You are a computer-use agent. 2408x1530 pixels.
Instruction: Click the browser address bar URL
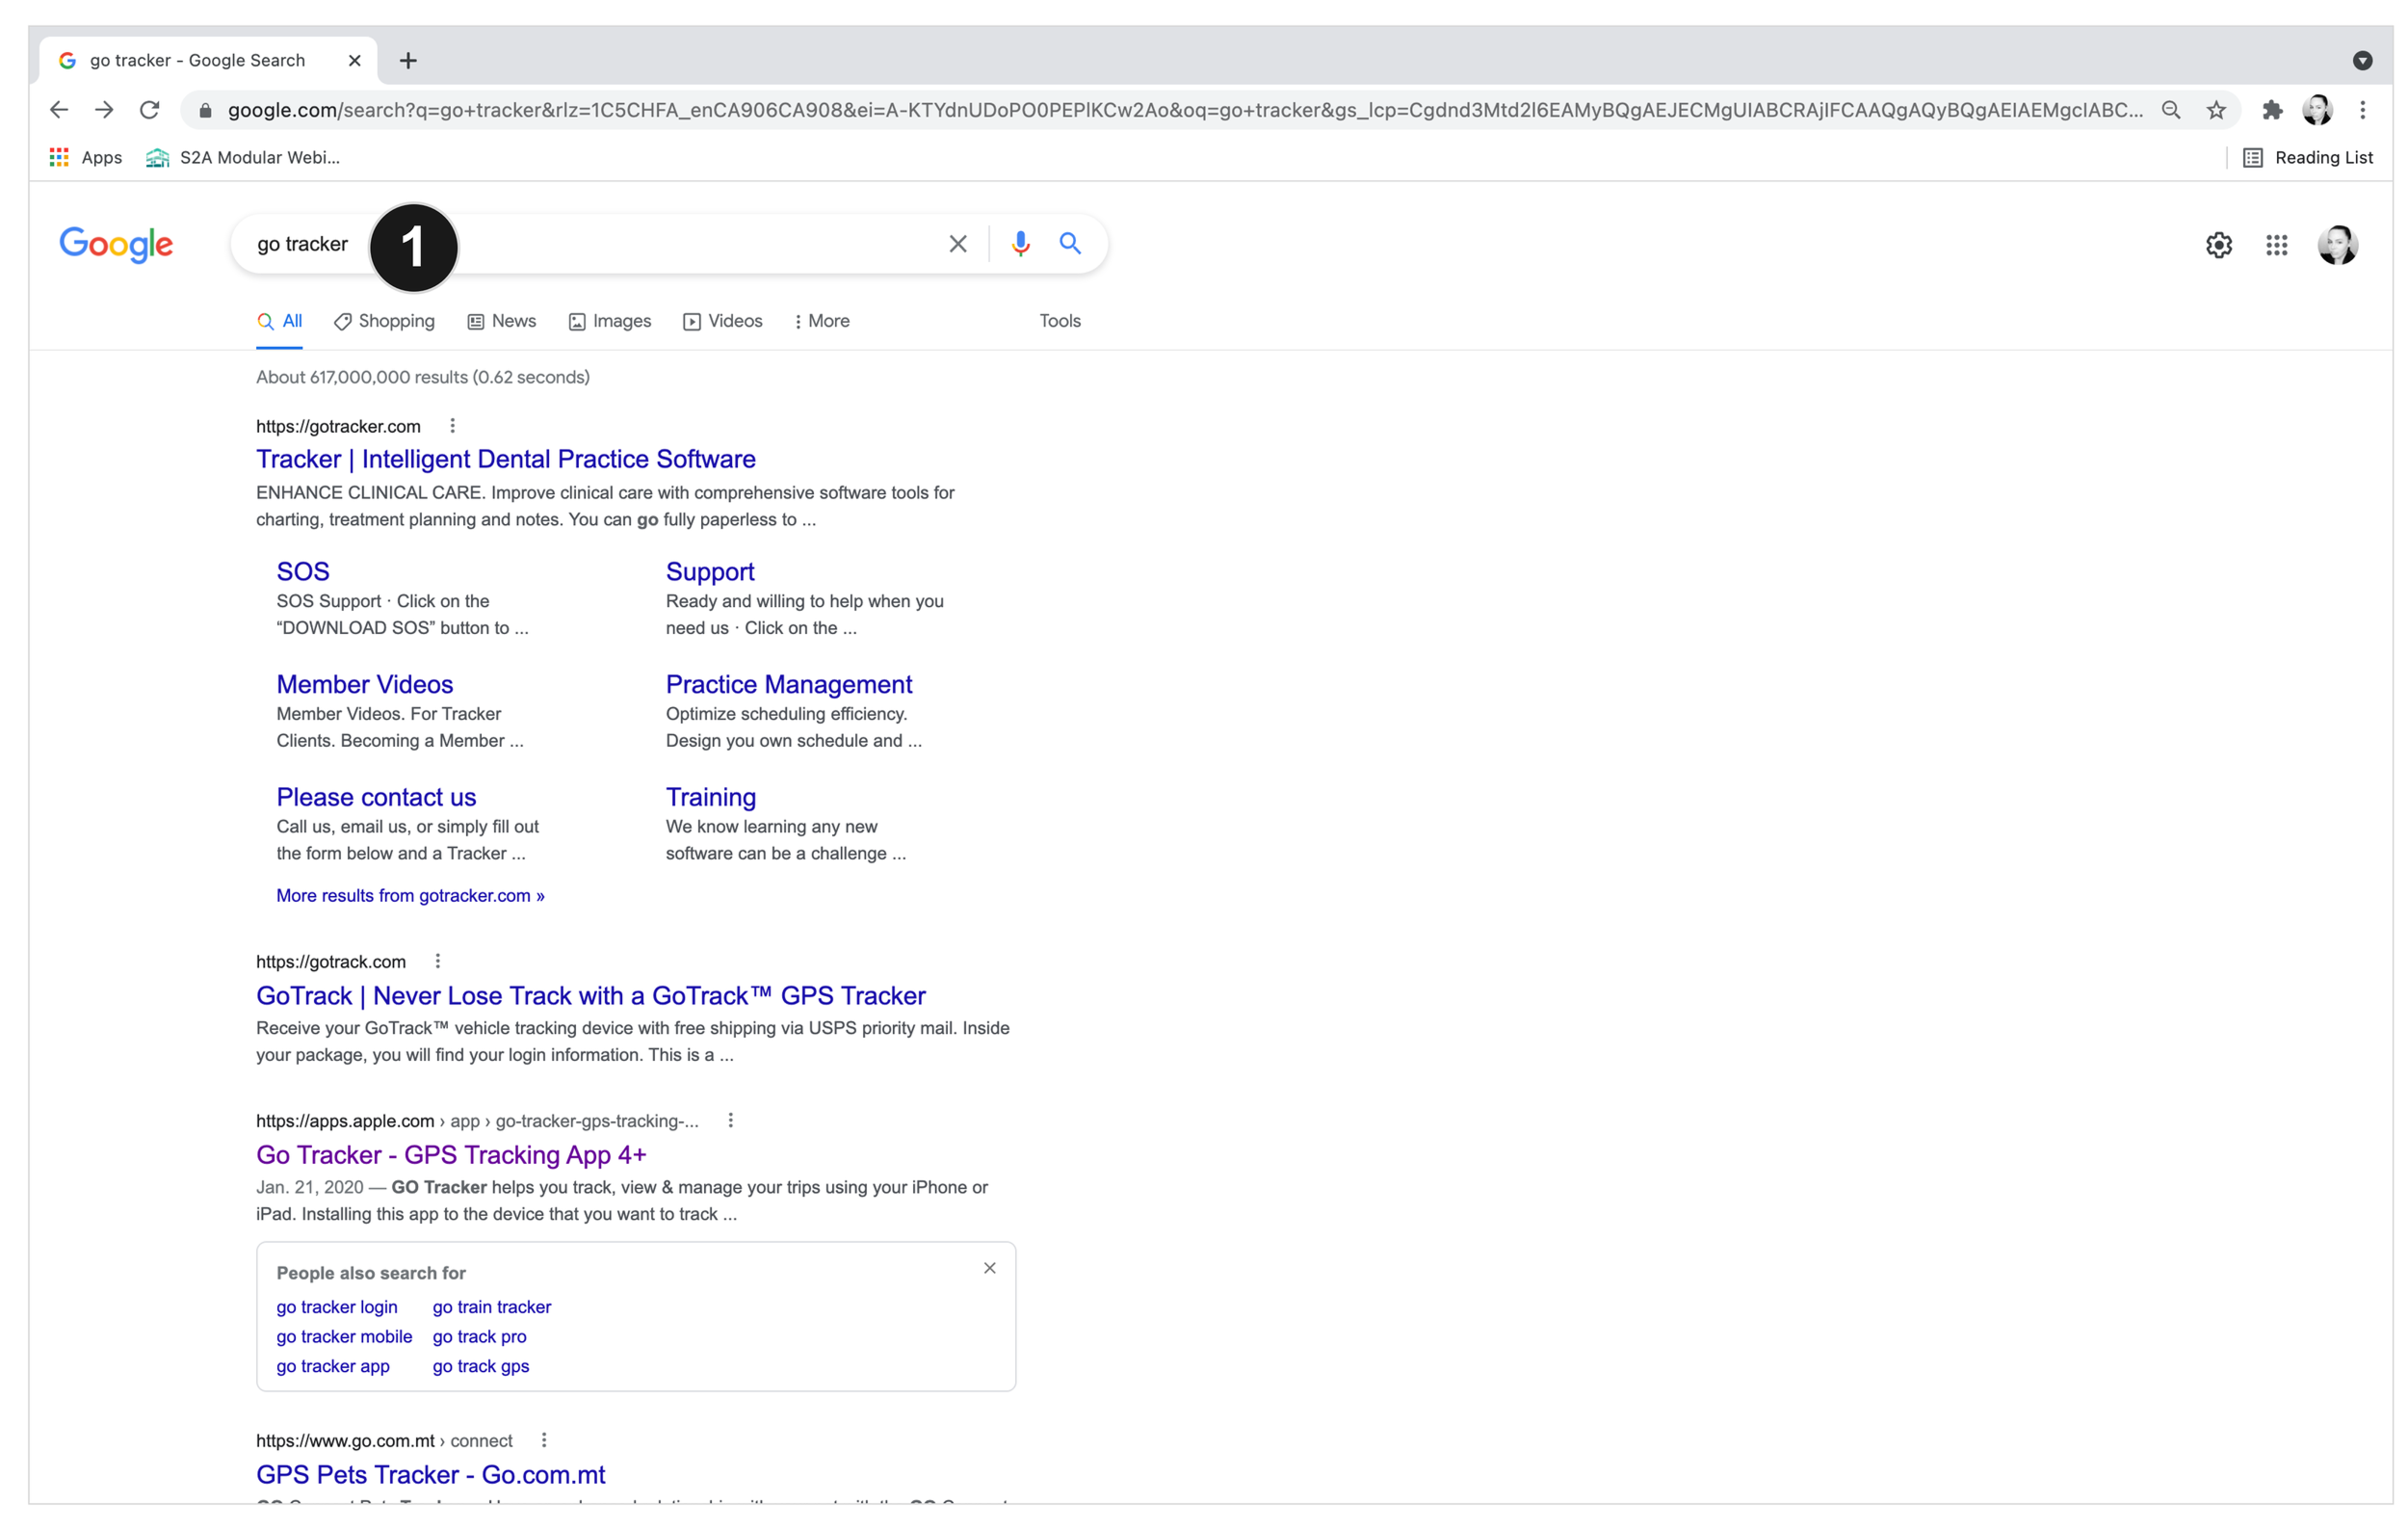click(x=1185, y=110)
